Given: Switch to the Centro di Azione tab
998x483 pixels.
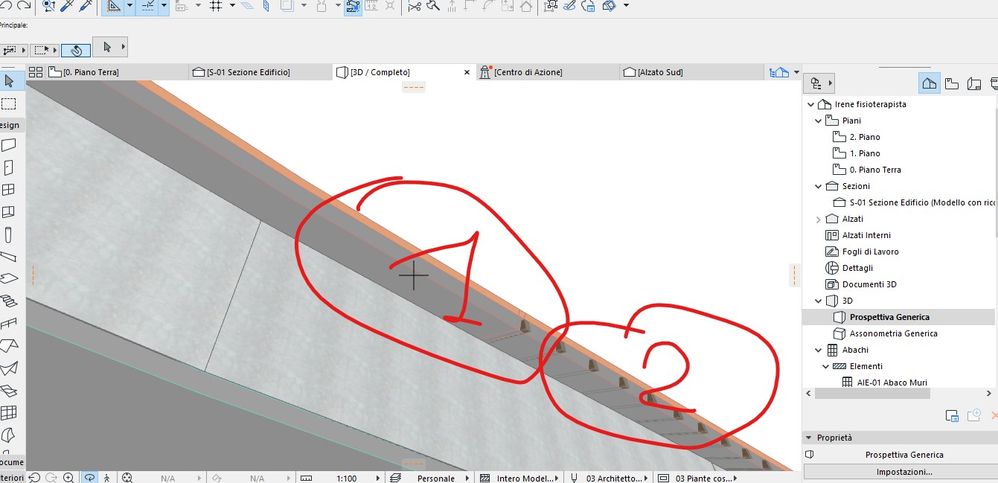Looking at the screenshot, I should point(547,73).
